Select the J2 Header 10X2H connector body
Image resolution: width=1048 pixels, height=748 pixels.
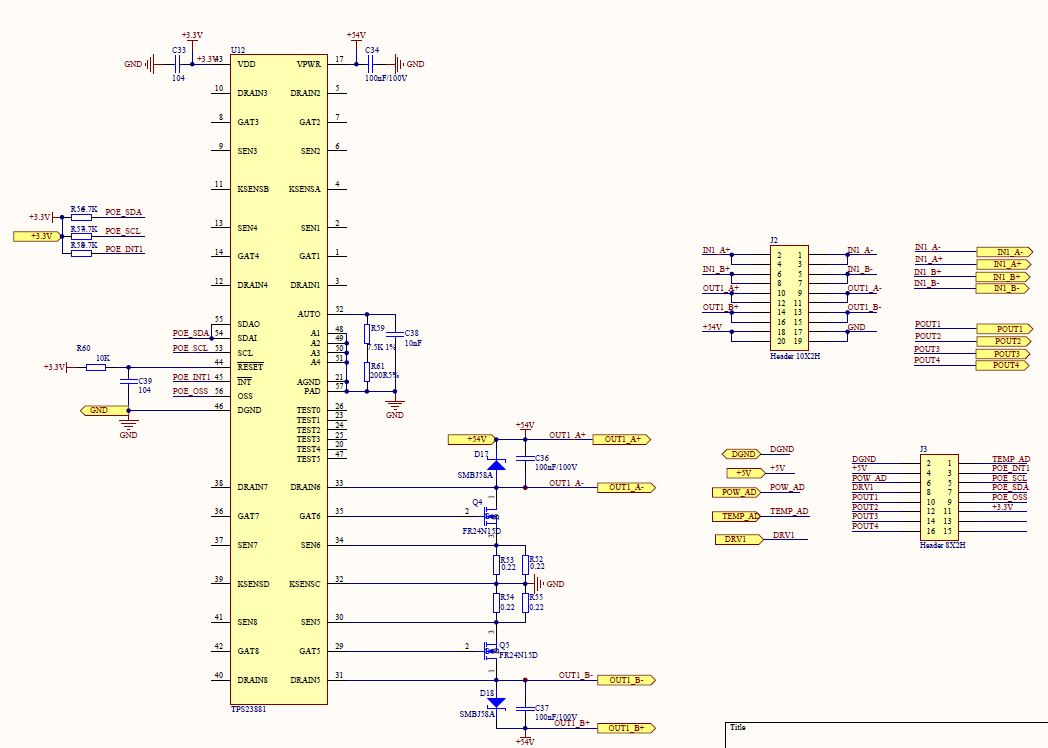click(790, 298)
